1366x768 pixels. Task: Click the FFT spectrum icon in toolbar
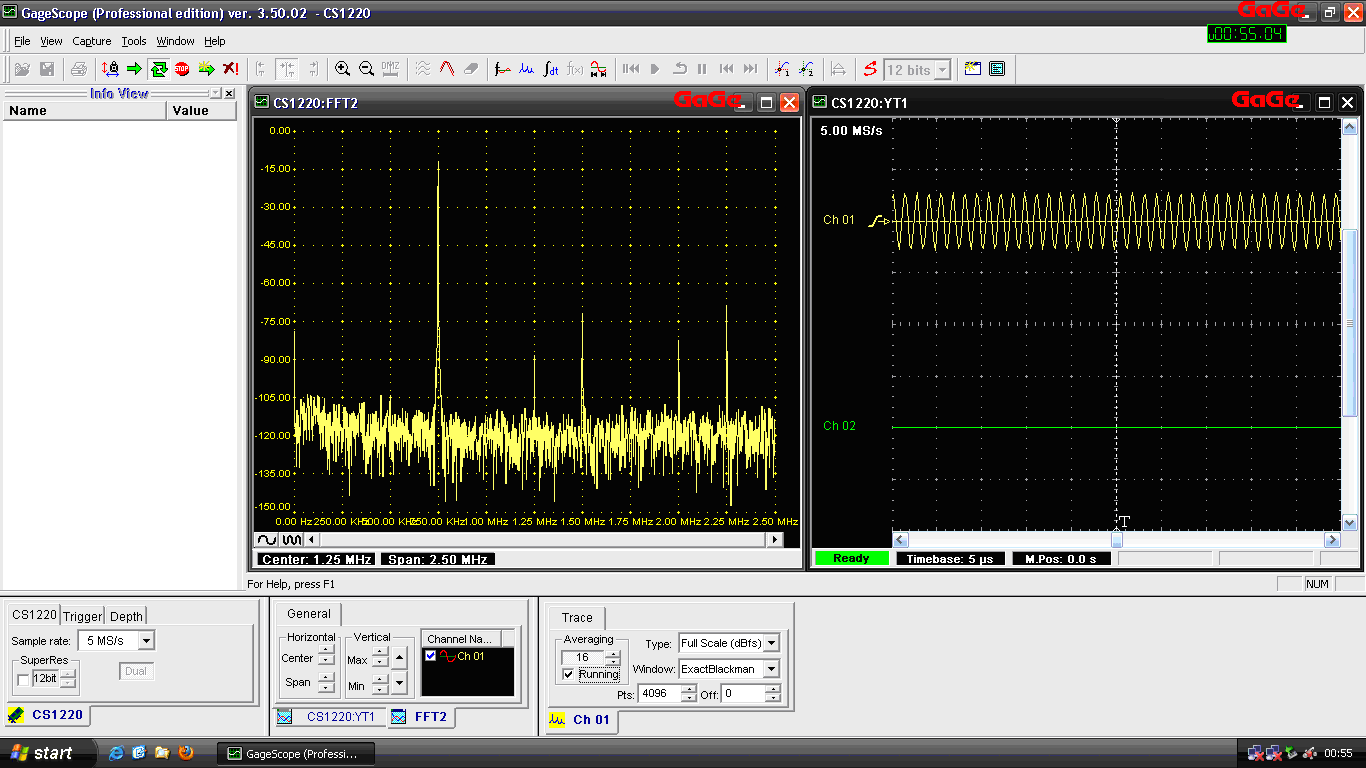tap(526, 69)
